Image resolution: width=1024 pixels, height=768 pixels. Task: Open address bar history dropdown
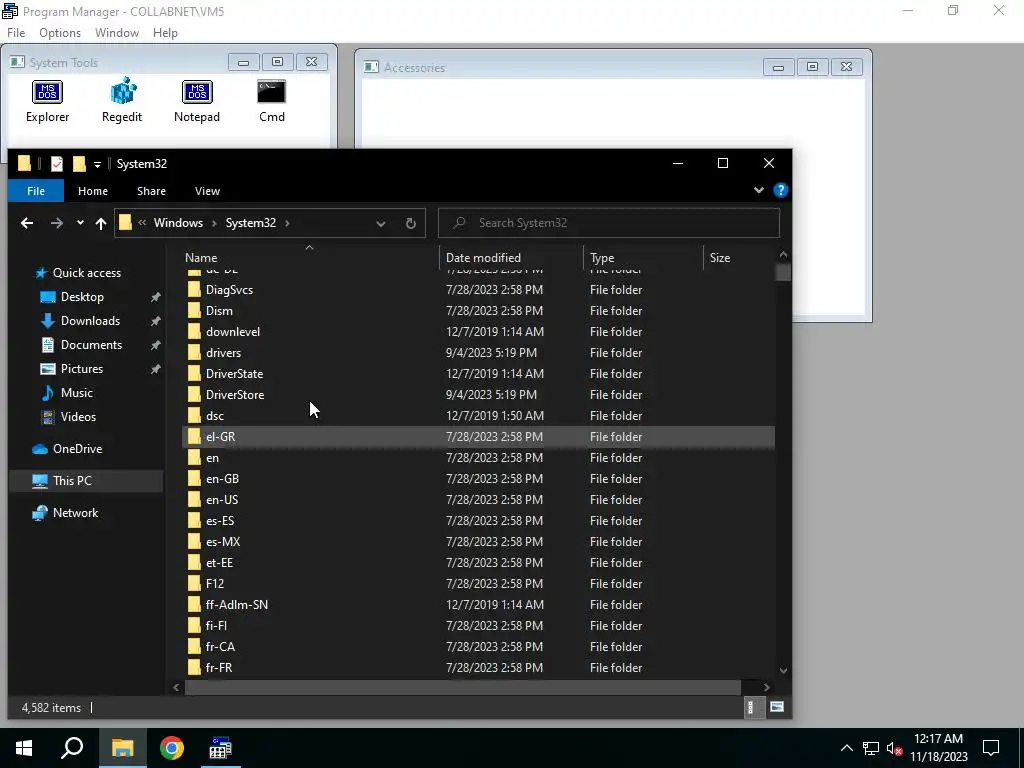381,223
